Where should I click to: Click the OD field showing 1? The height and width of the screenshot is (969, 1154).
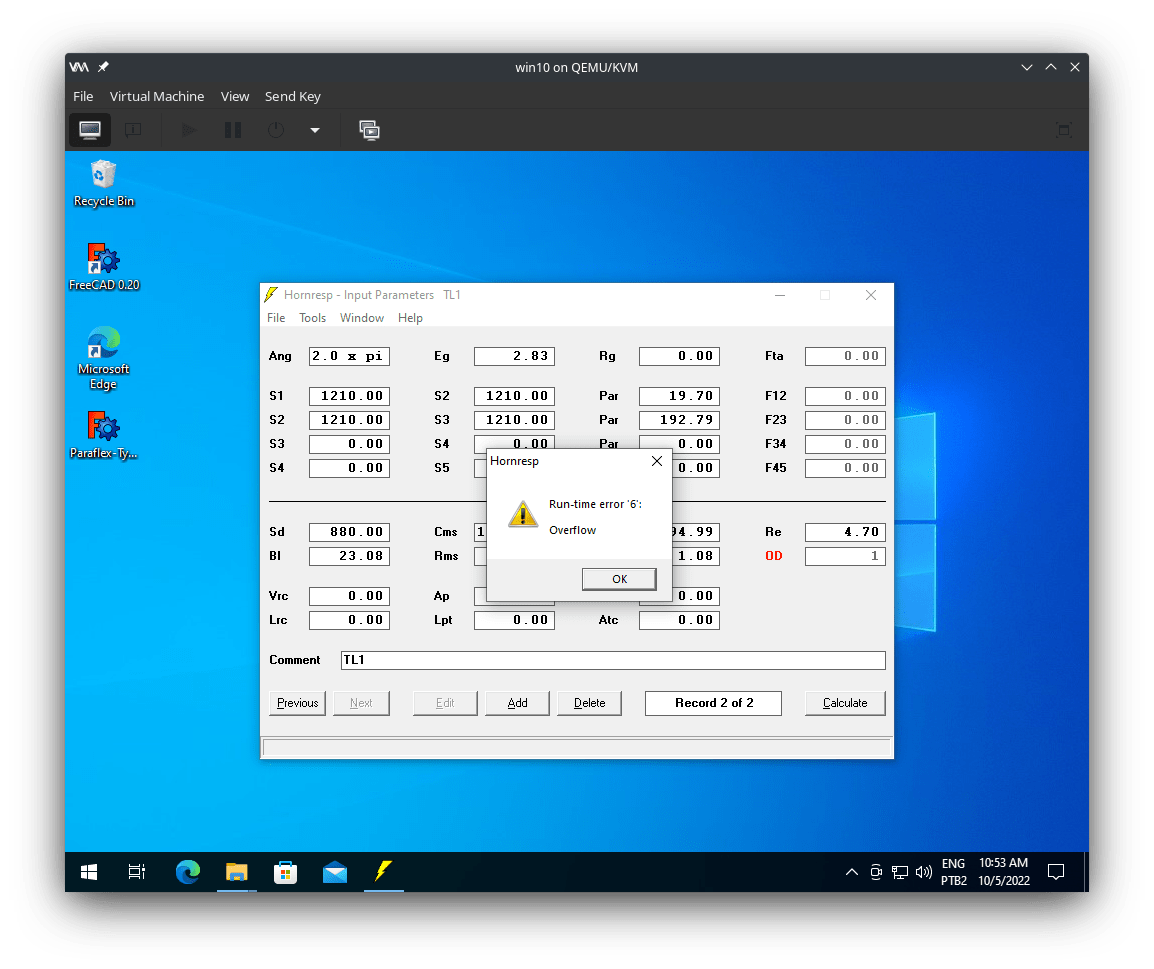pos(845,556)
